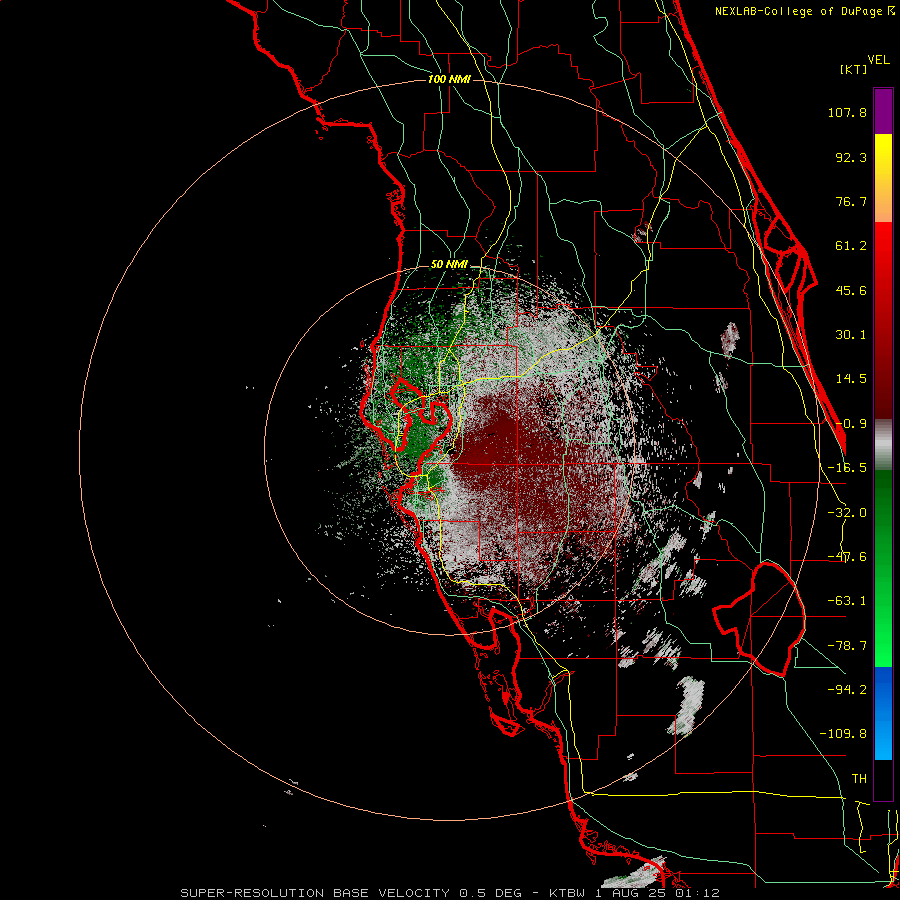Click the 50 NMI range ring label
The height and width of the screenshot is (900, 900).
[449, 264]
